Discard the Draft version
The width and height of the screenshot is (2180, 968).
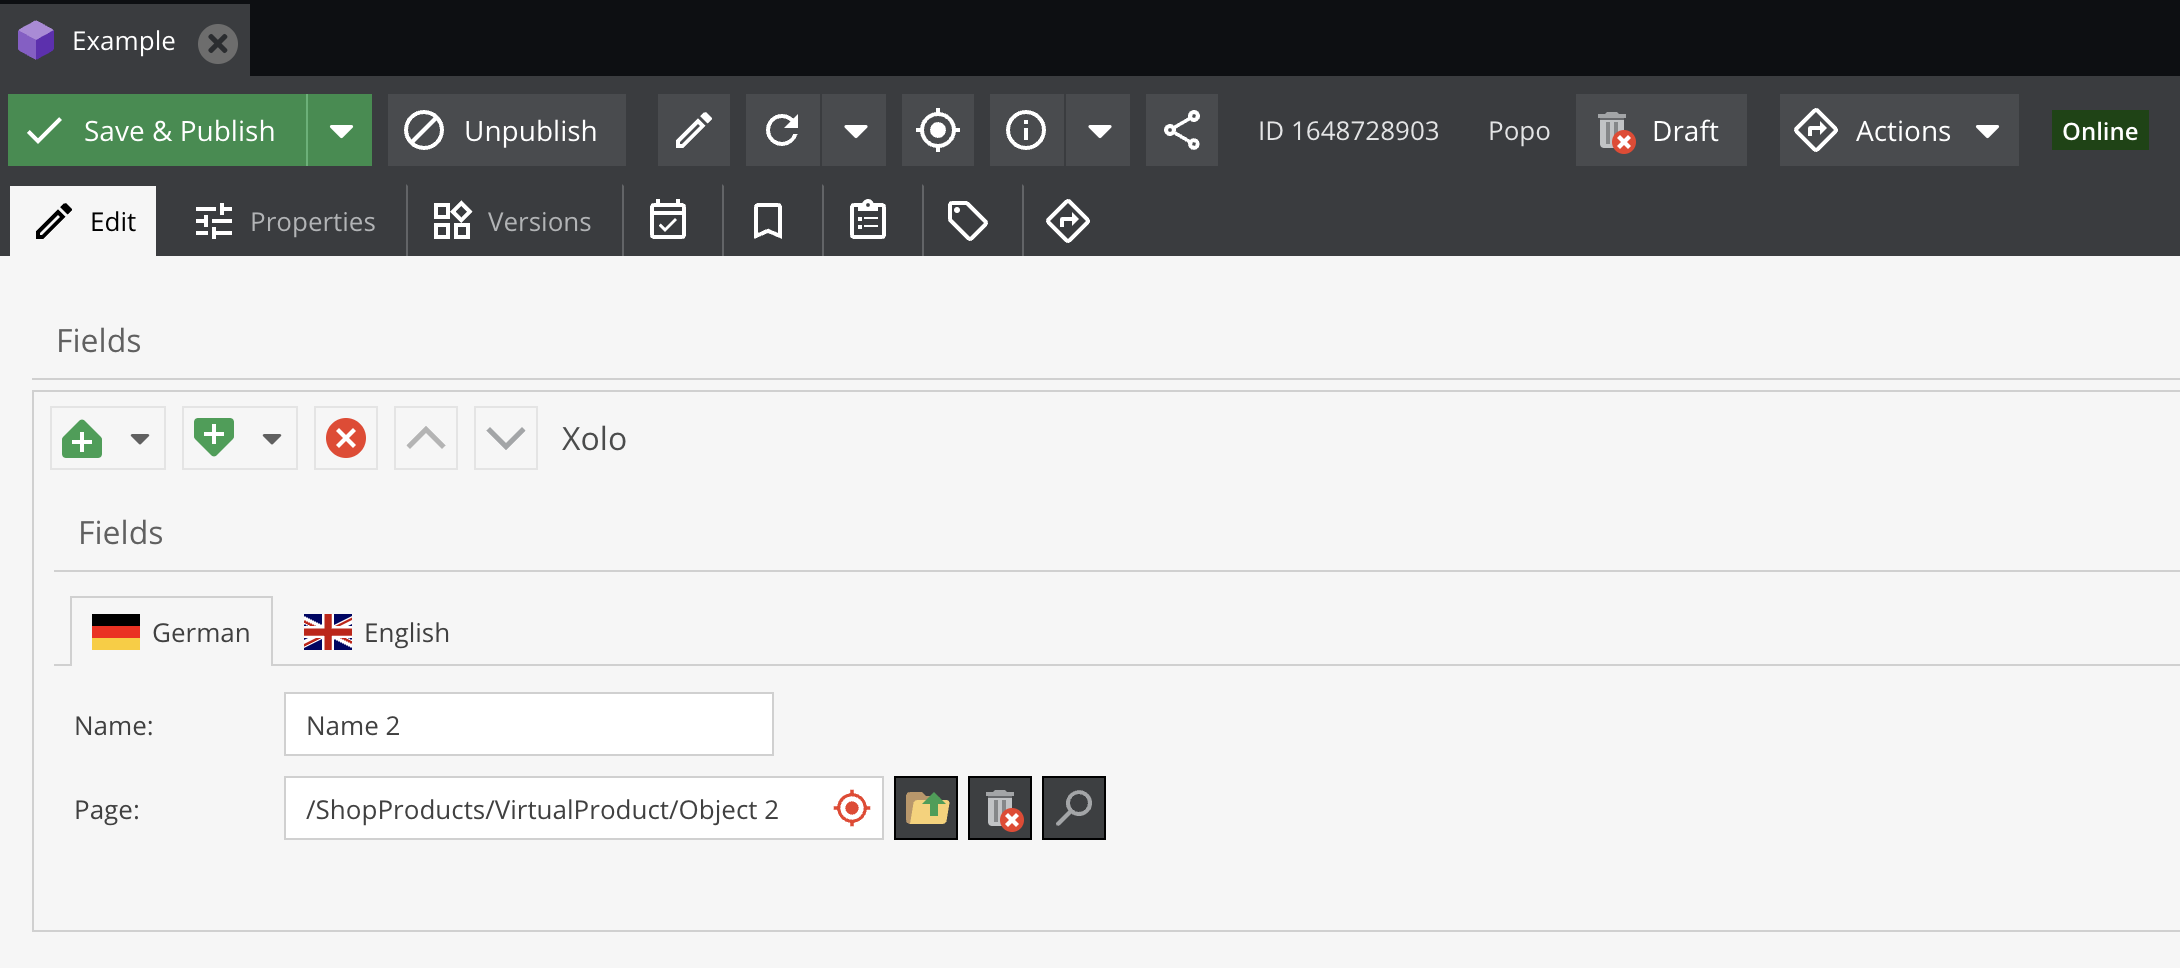coord(1660,130)
